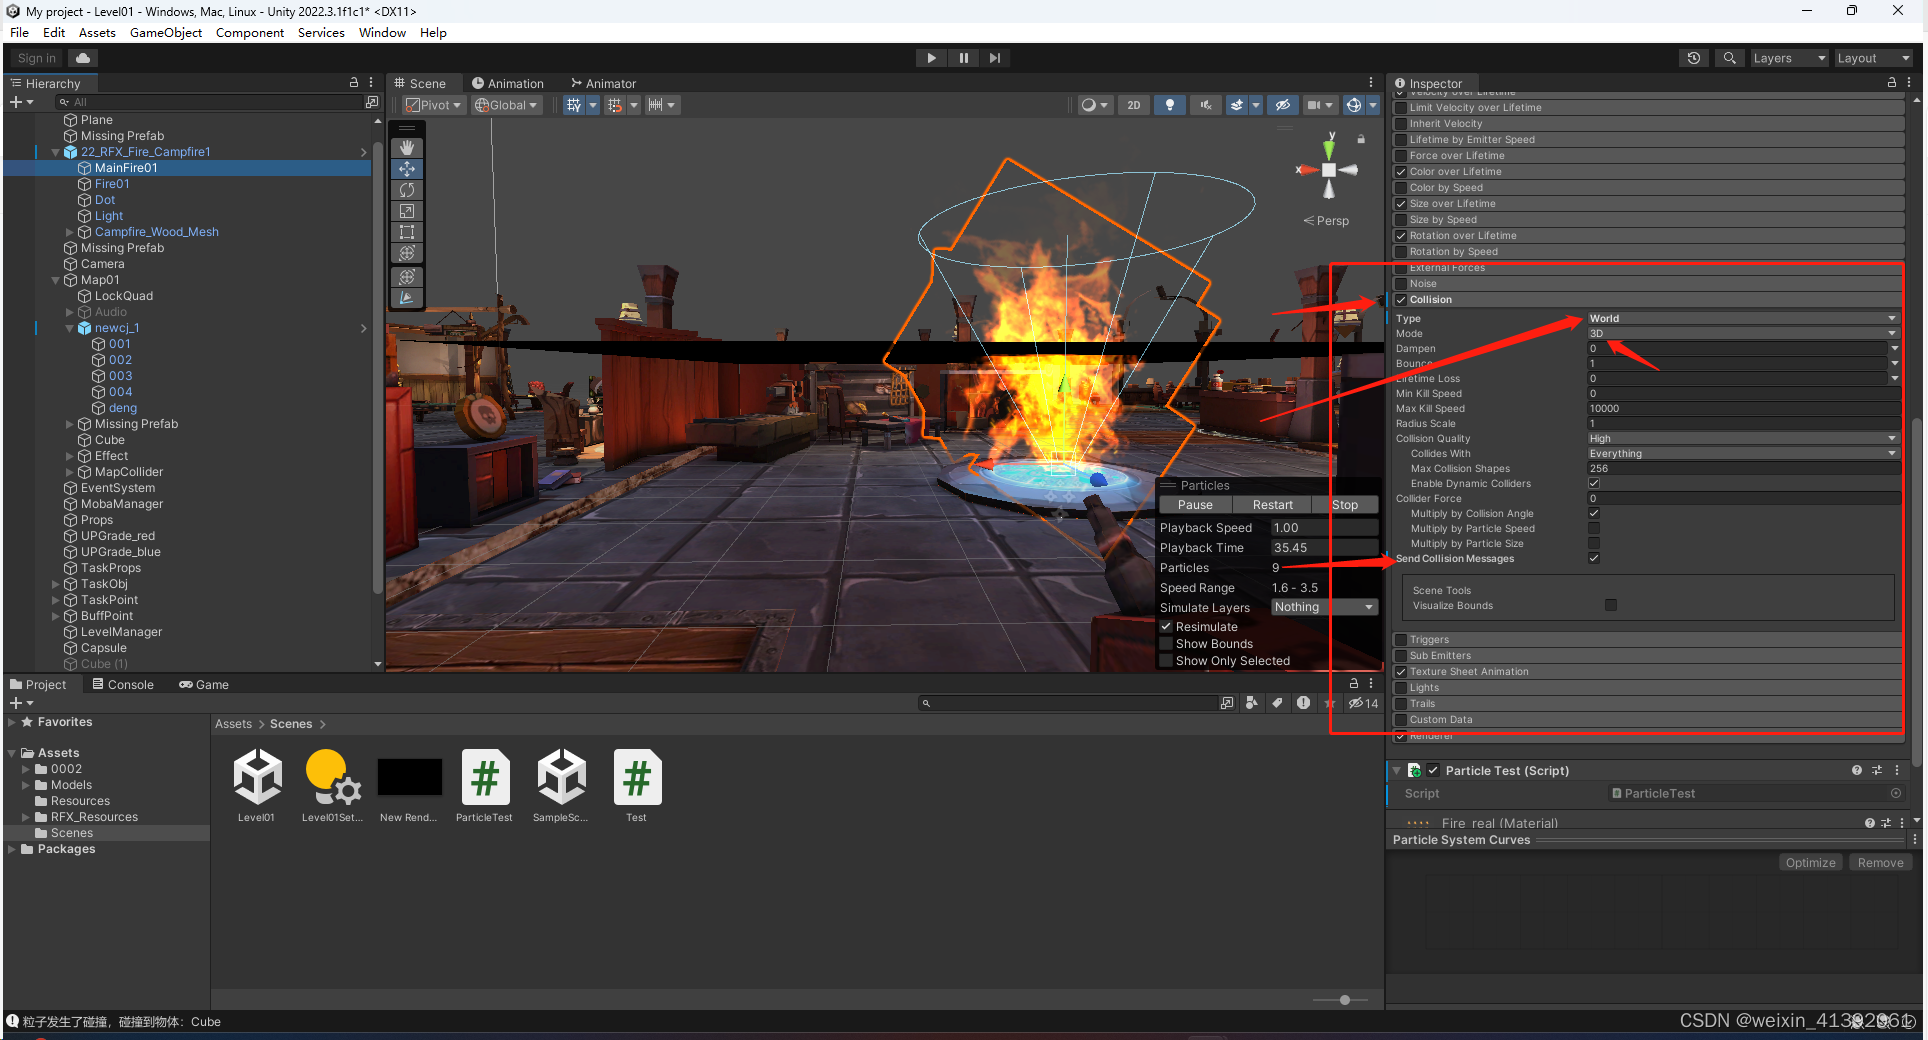Open the GameObject menu
1928x1040 pixels.
pyautogui.click(x=166, y=33)
